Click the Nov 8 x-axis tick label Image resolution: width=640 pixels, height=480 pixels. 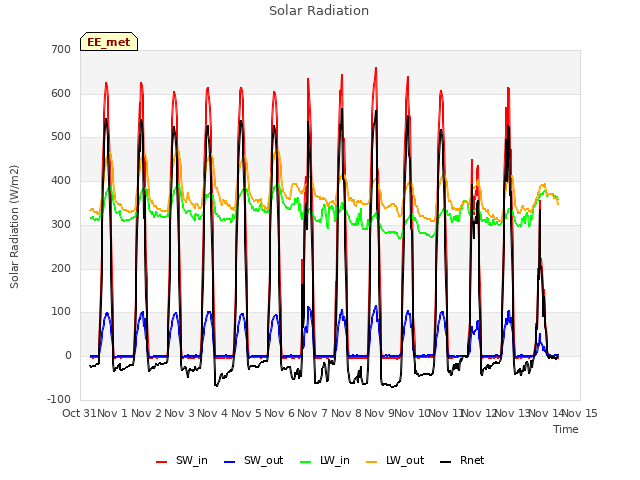(x=346, y=413)
